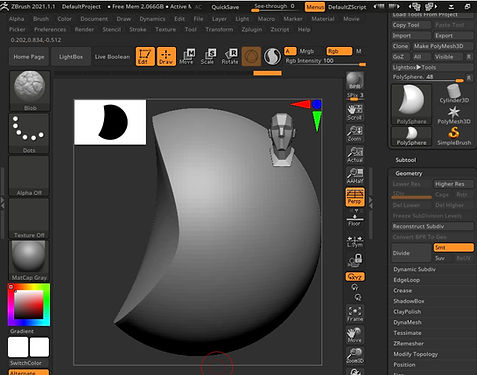Click the AAHalf magnifier icon
This screenshot has width=477, height=375.
click(355, 176)
